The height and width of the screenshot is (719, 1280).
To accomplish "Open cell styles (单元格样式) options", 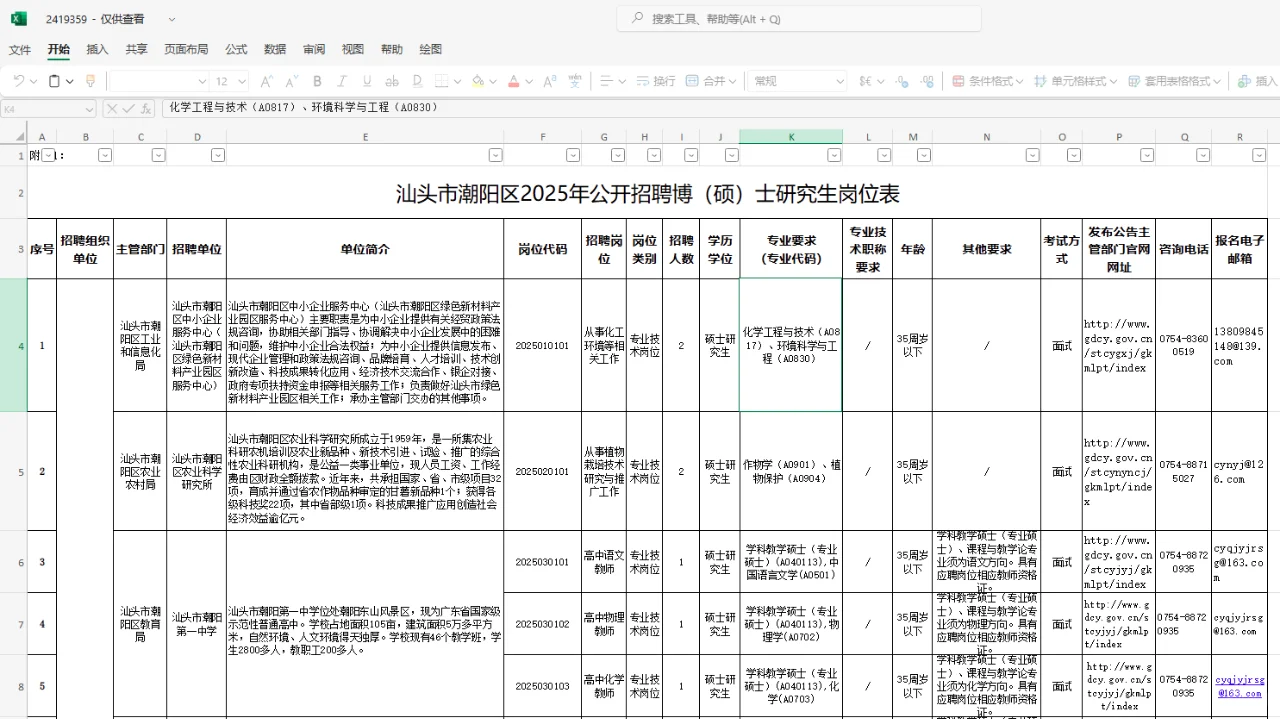I will 1075,80.
